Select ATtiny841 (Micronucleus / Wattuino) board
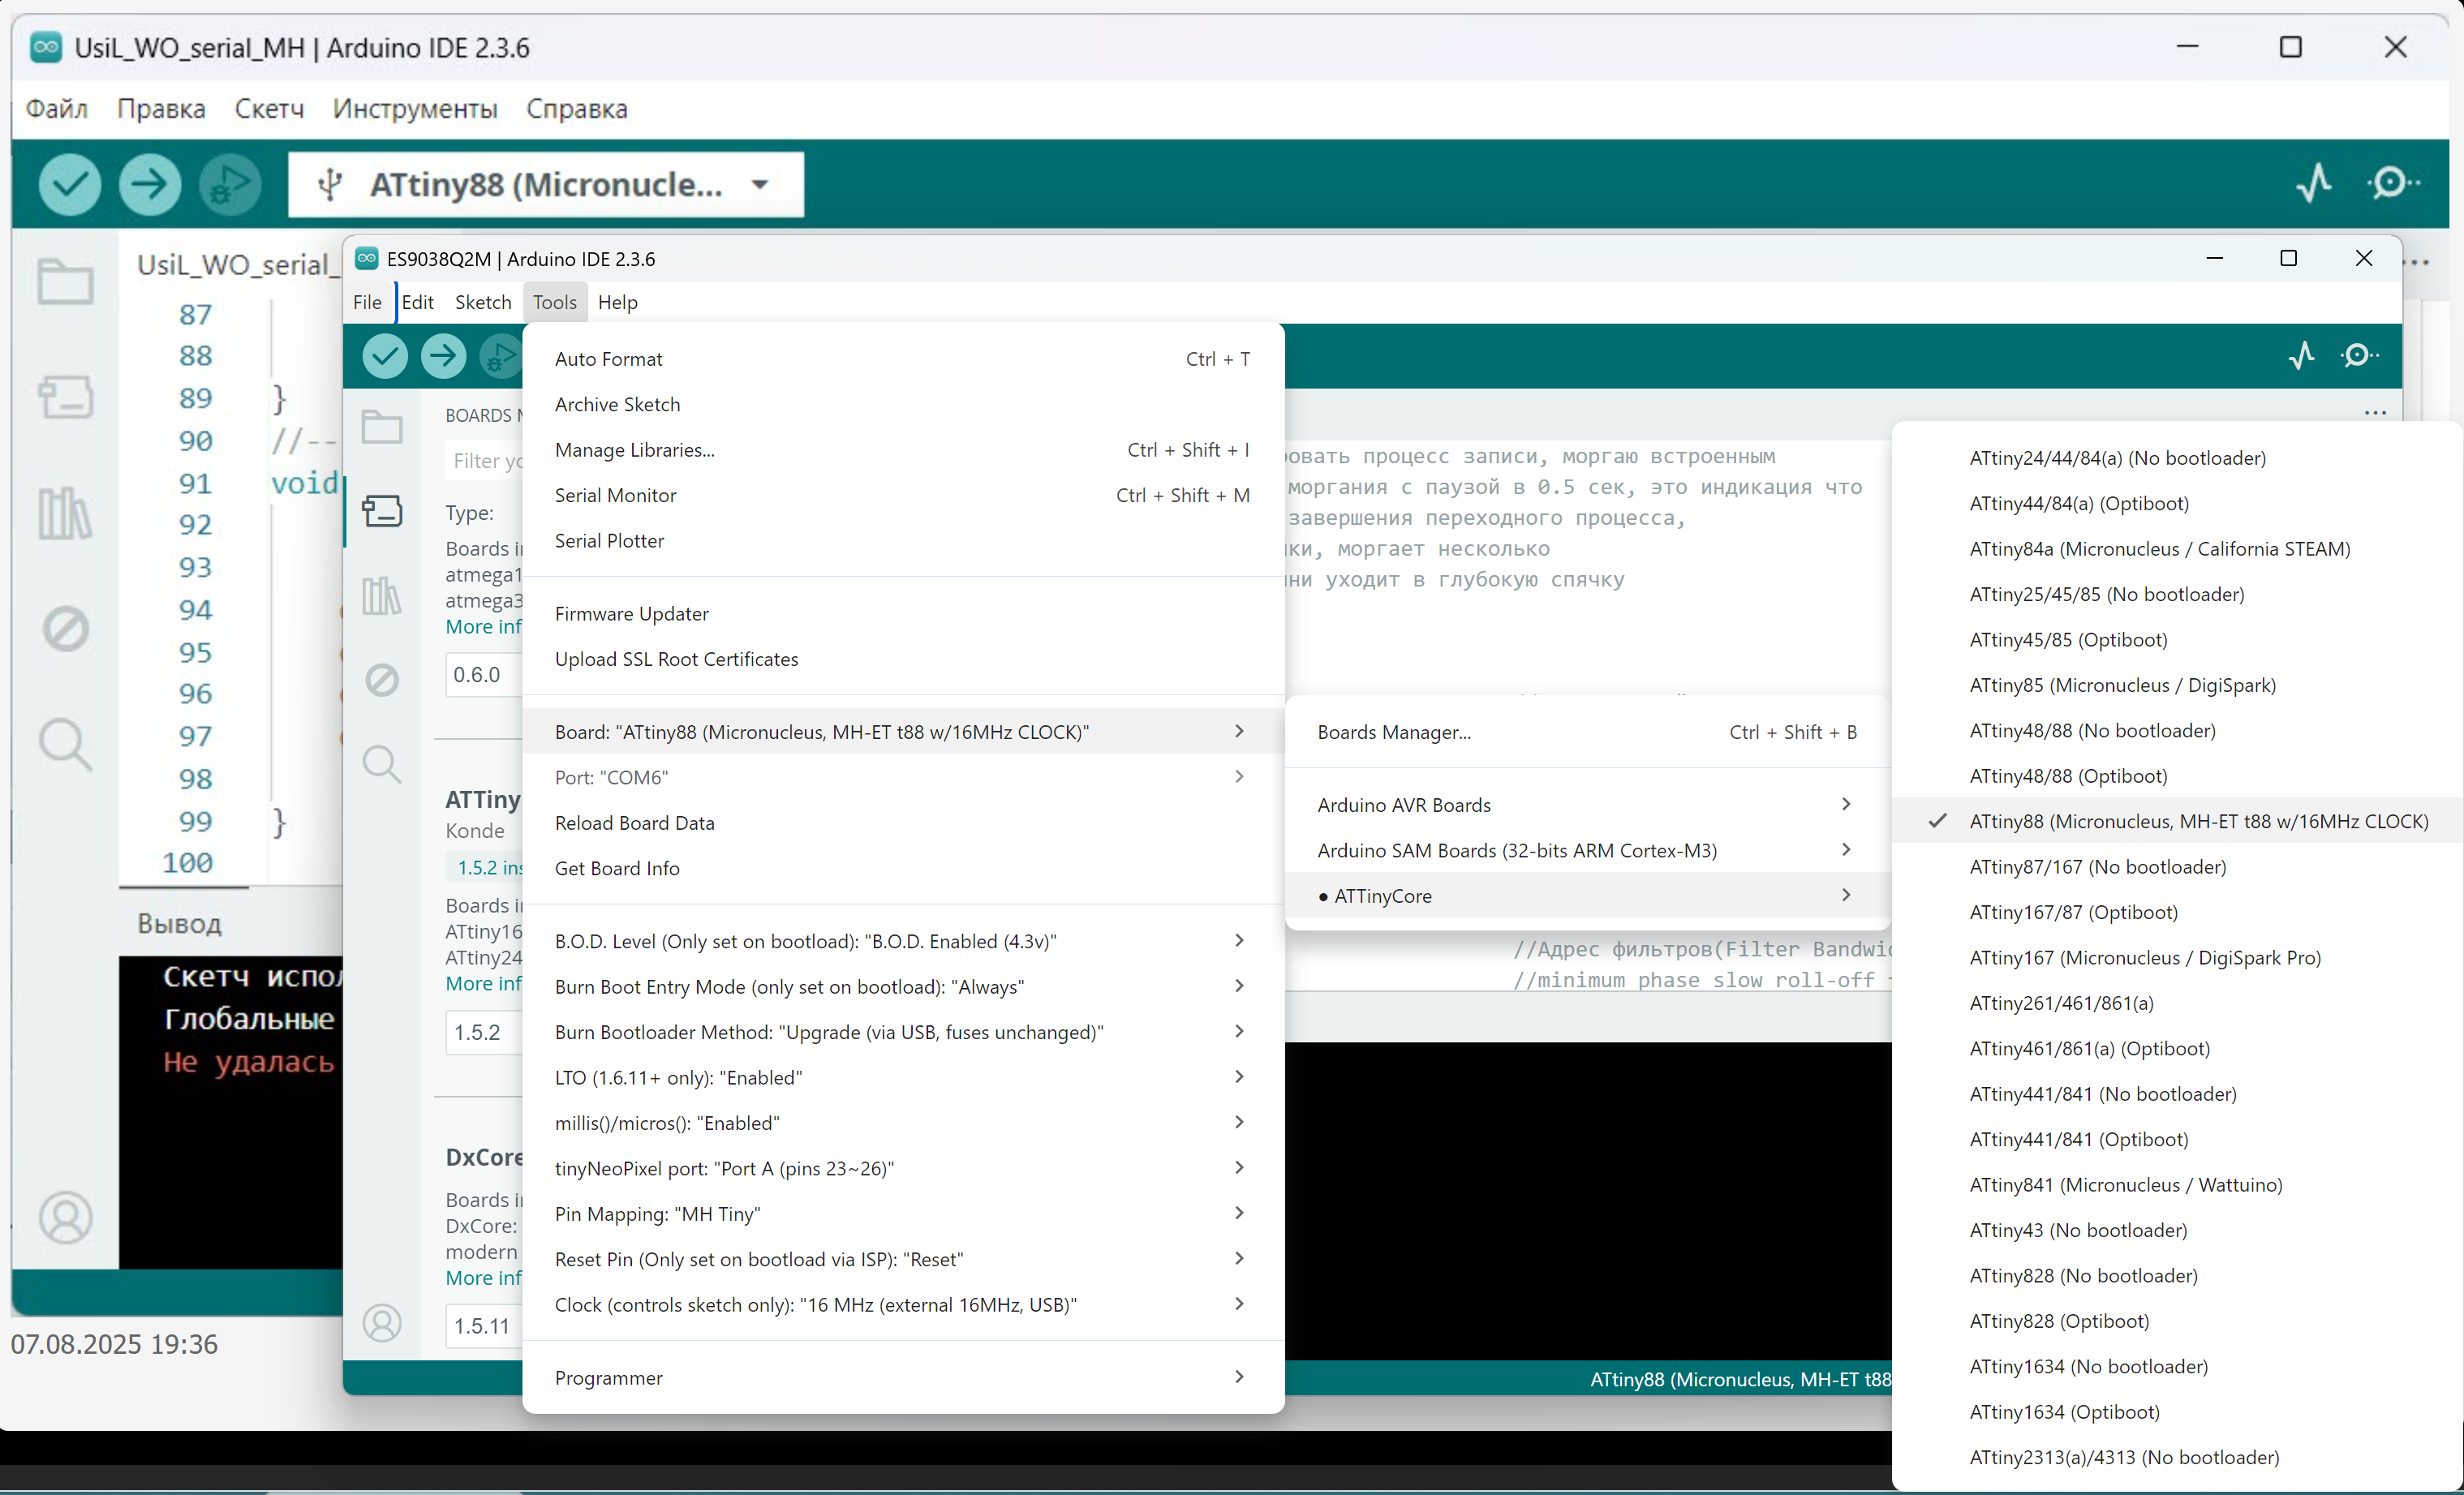This screenshot has height=1495, width=2464. [x=2177, y=1185]
